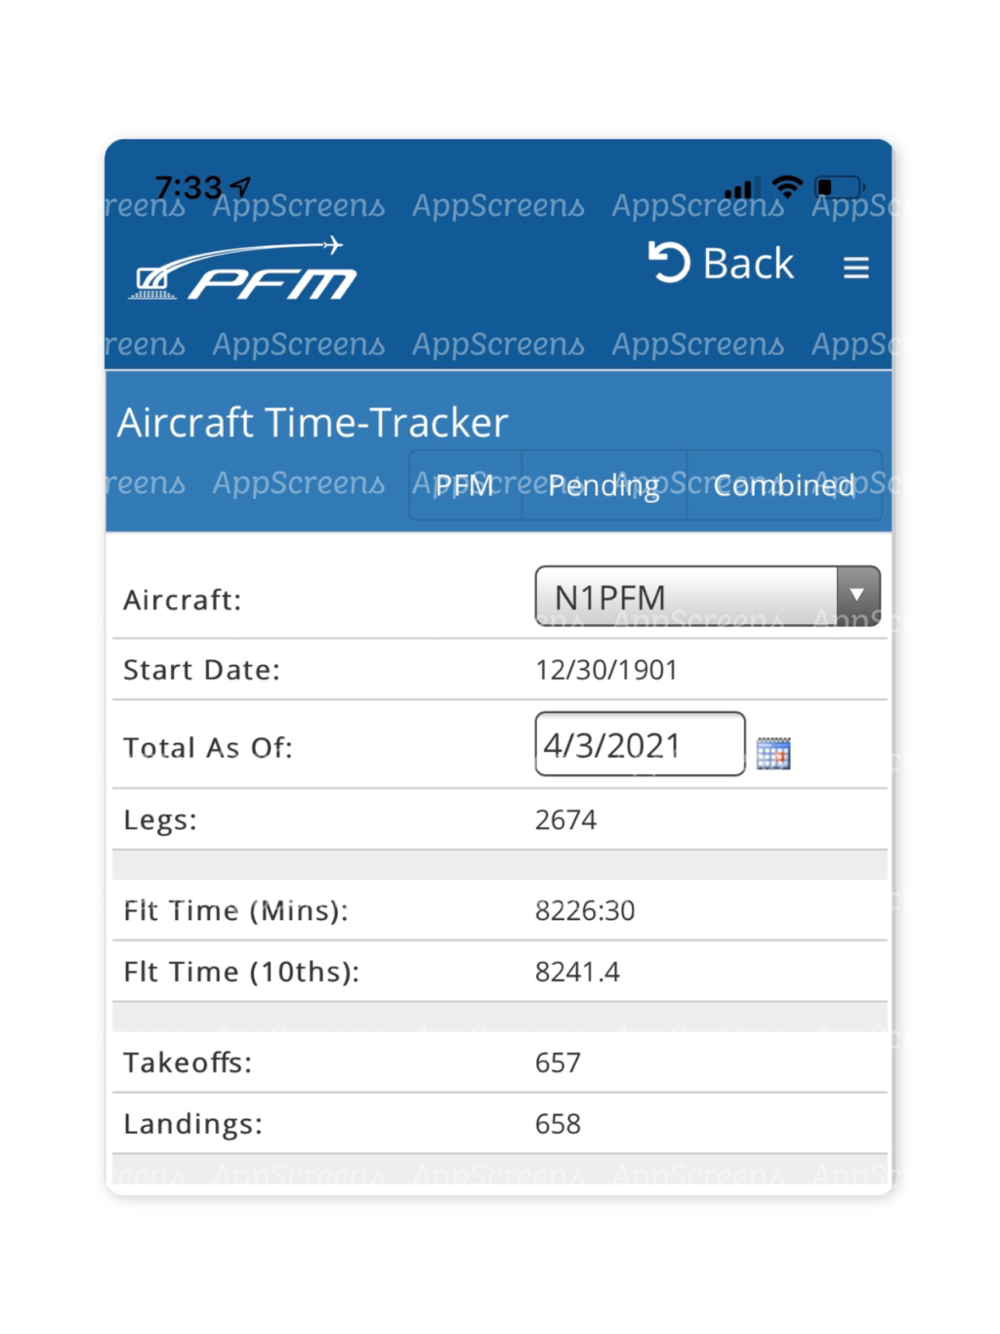Open the hamburger menu icon
This screenshot has height=1334, width=1000.
[x=856, y=267]
